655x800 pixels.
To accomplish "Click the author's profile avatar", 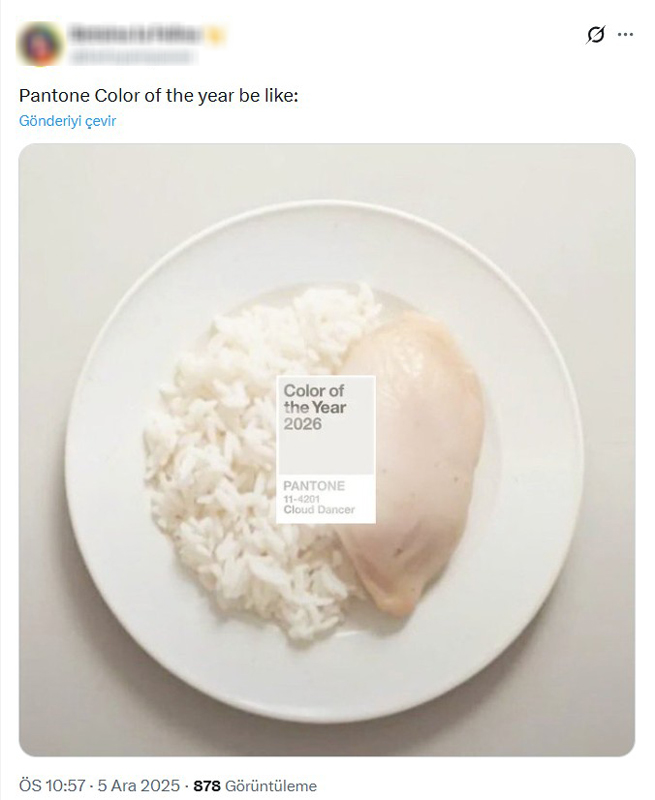I will [x=39, y=44].
